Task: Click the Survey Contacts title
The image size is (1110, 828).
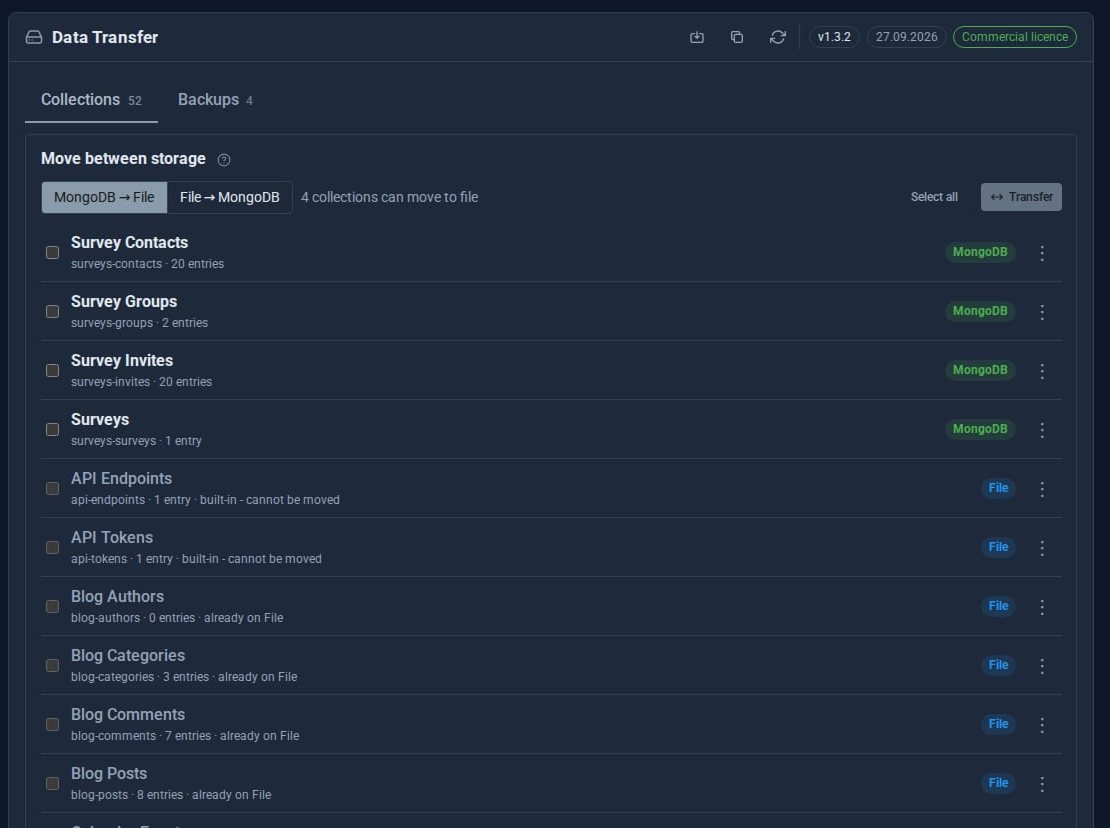Action: [130, 243]
